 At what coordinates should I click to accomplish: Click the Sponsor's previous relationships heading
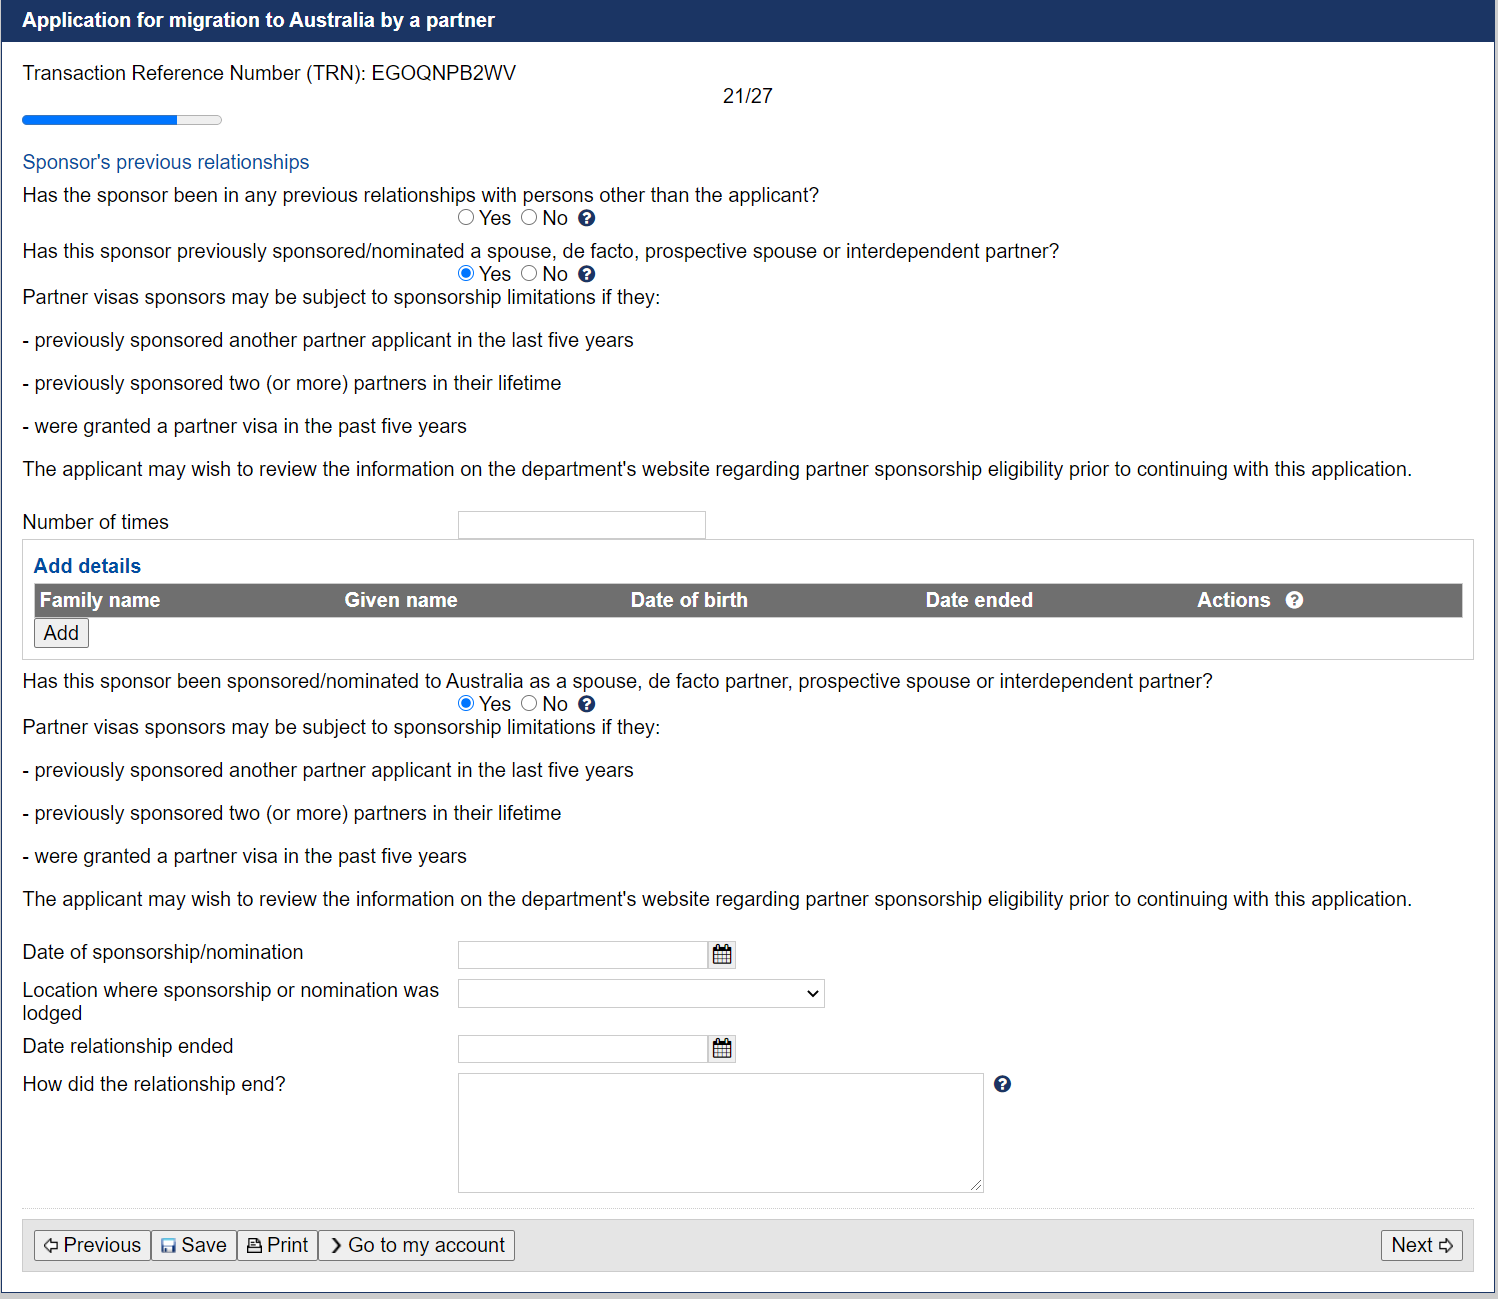pos(166,162)
